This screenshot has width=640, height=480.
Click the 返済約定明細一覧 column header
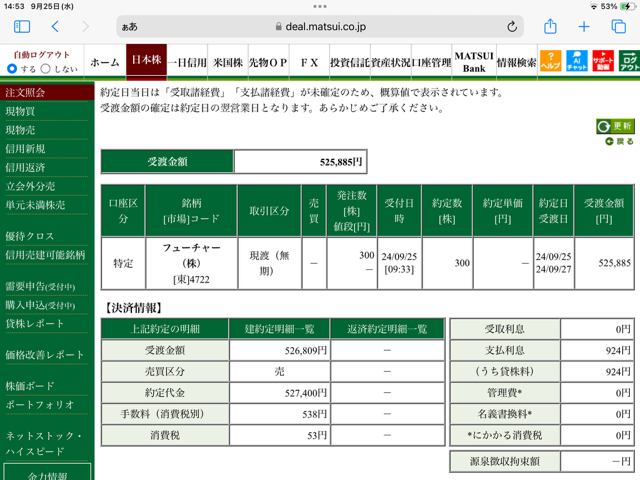[387, 329]
